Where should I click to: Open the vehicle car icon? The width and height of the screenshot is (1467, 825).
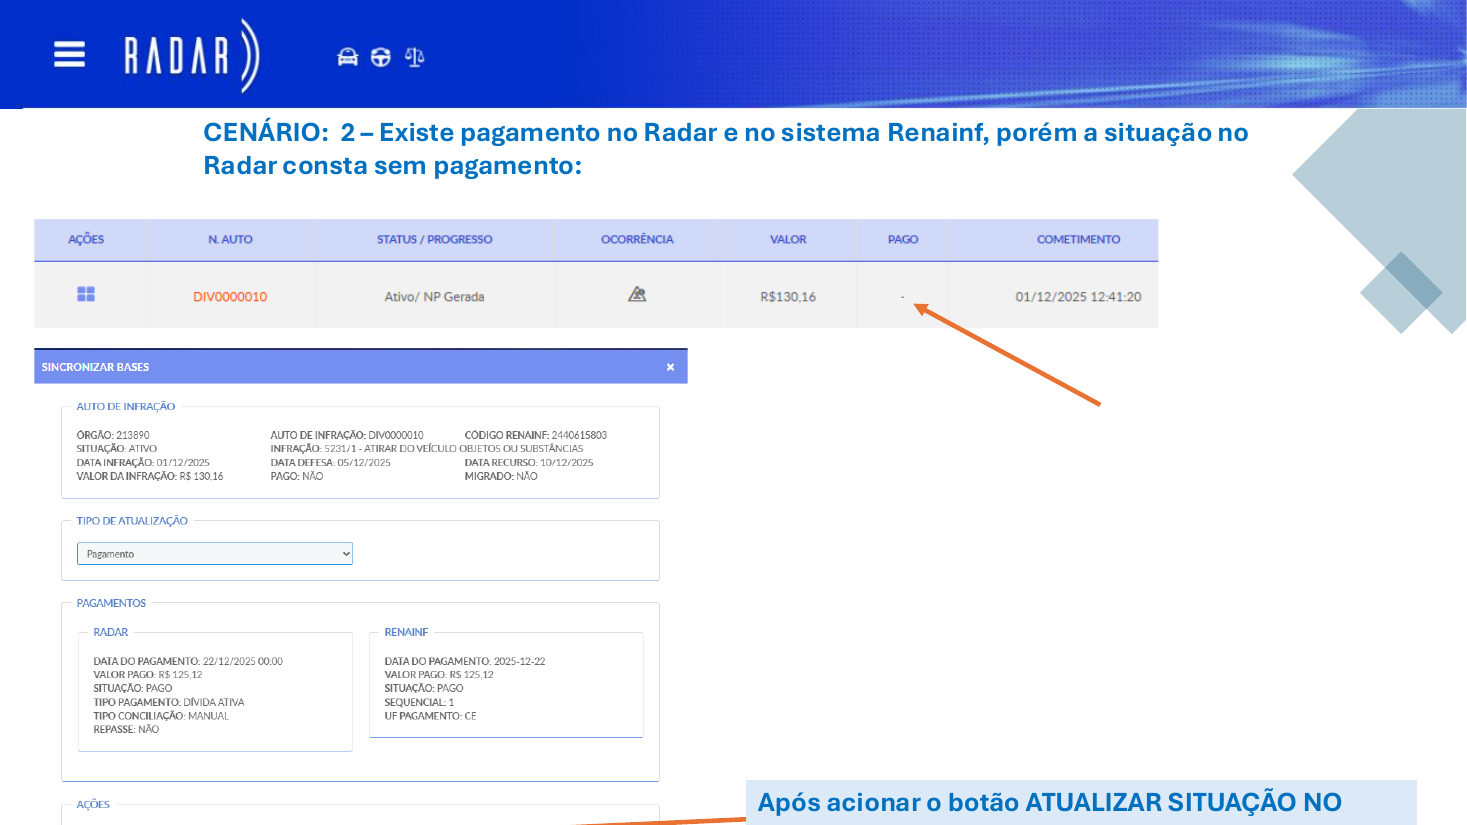347,57
